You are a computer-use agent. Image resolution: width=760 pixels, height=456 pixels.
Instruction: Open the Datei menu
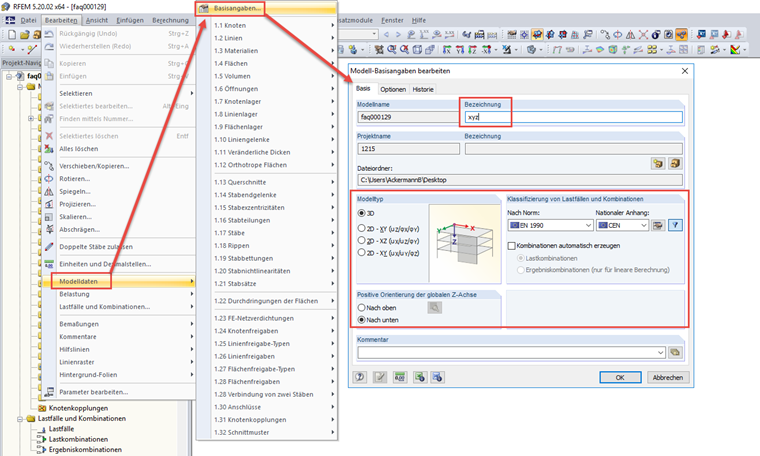point(28,20)
